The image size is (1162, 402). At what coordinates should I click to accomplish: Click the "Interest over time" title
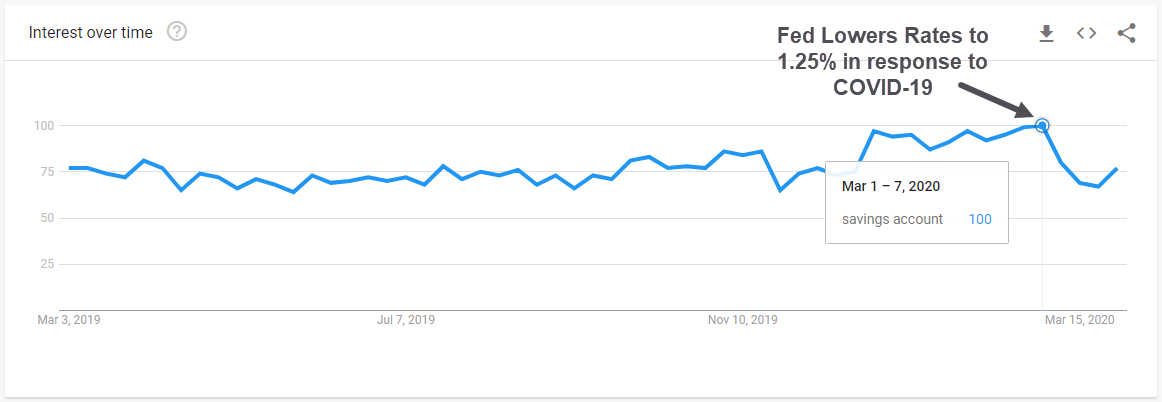[x=91, y=33]
